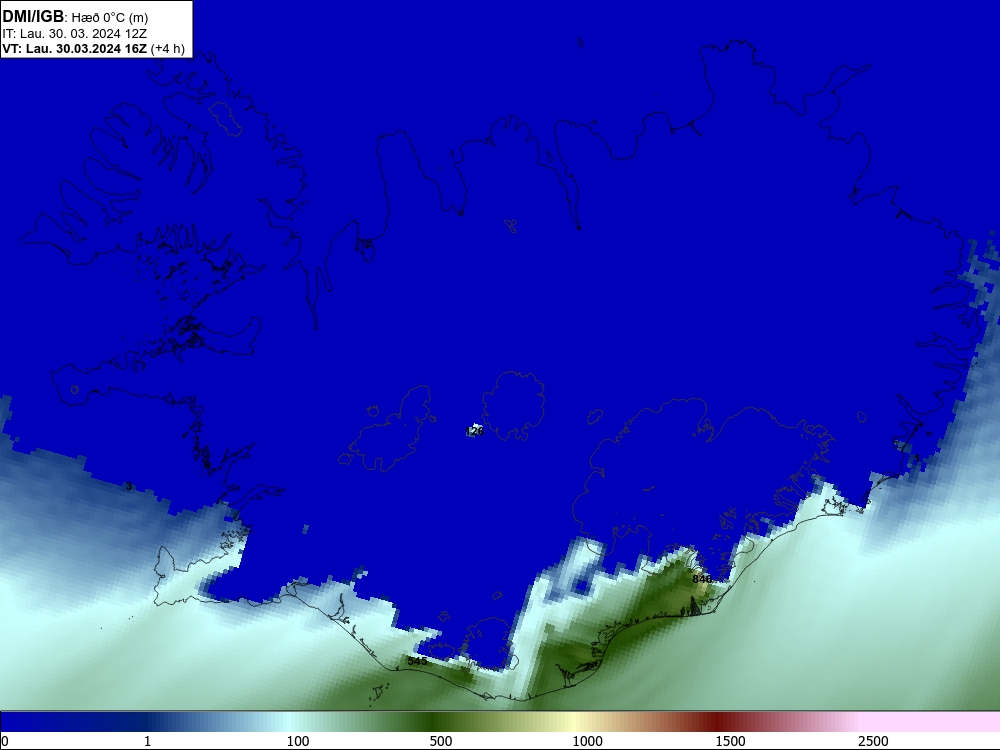Screen dimensions: 1000x750
Task: Click the 0 label on the color scale
Action: pos(5,741)
